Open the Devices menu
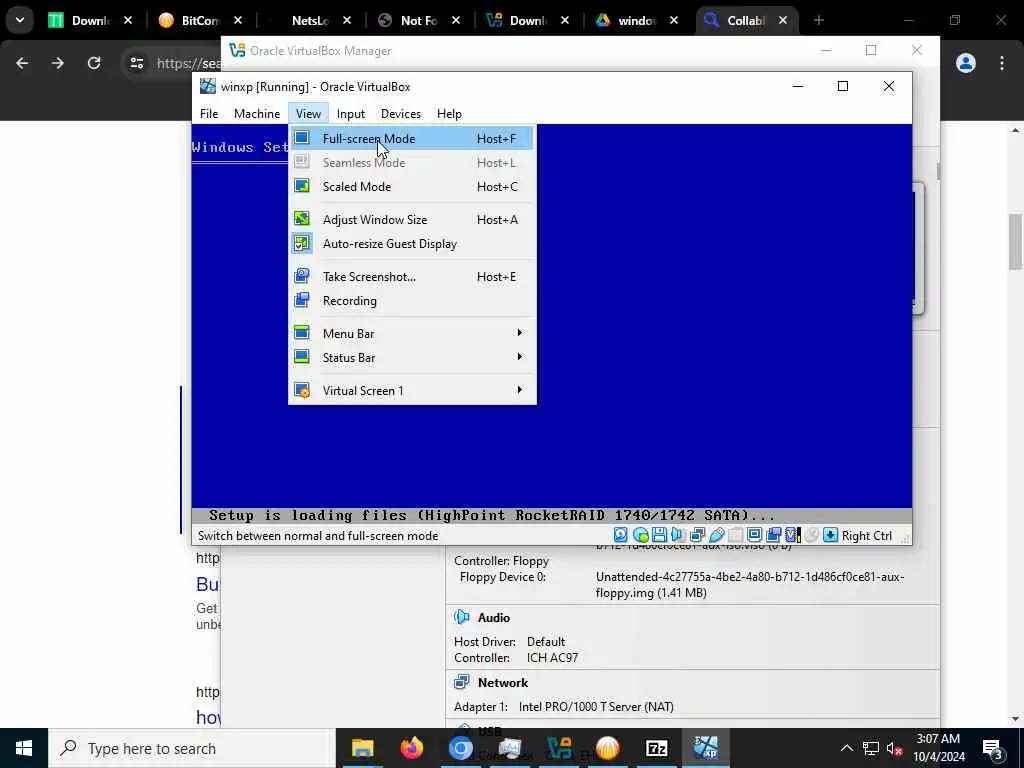This screenshot has width=1024, height=768. 401,114
